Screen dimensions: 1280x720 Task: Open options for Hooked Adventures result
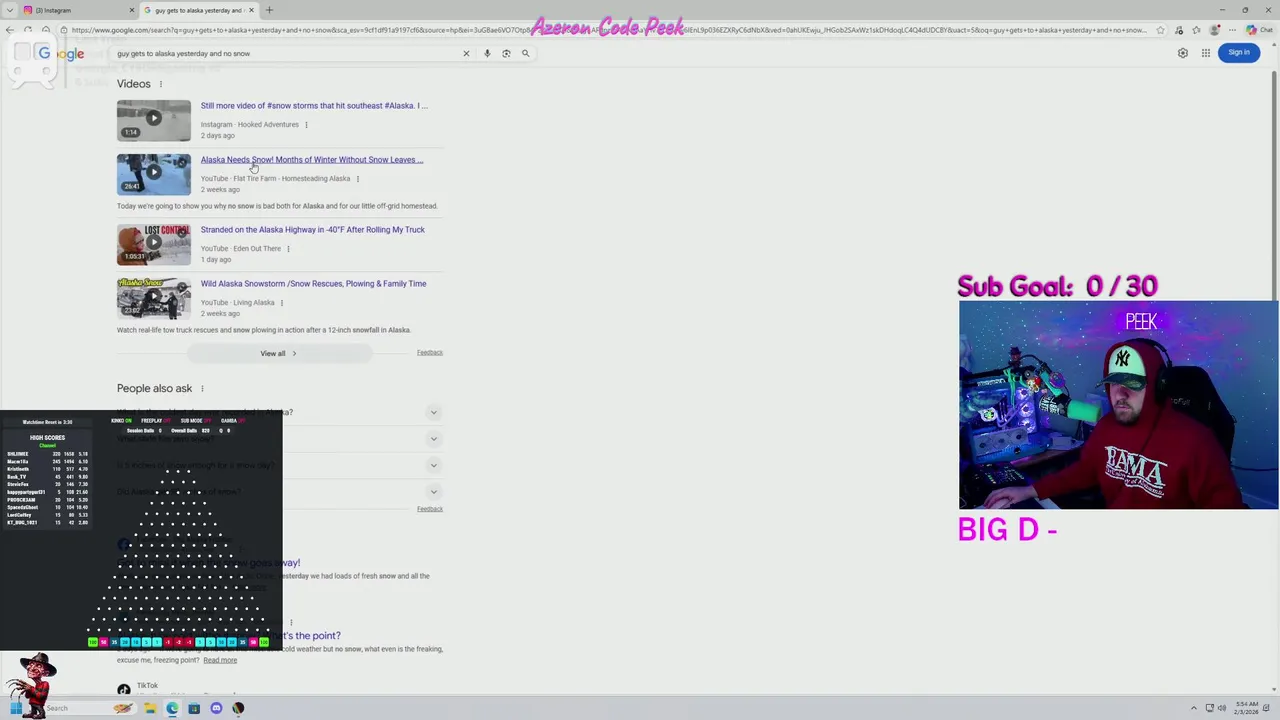click(306, 124)
